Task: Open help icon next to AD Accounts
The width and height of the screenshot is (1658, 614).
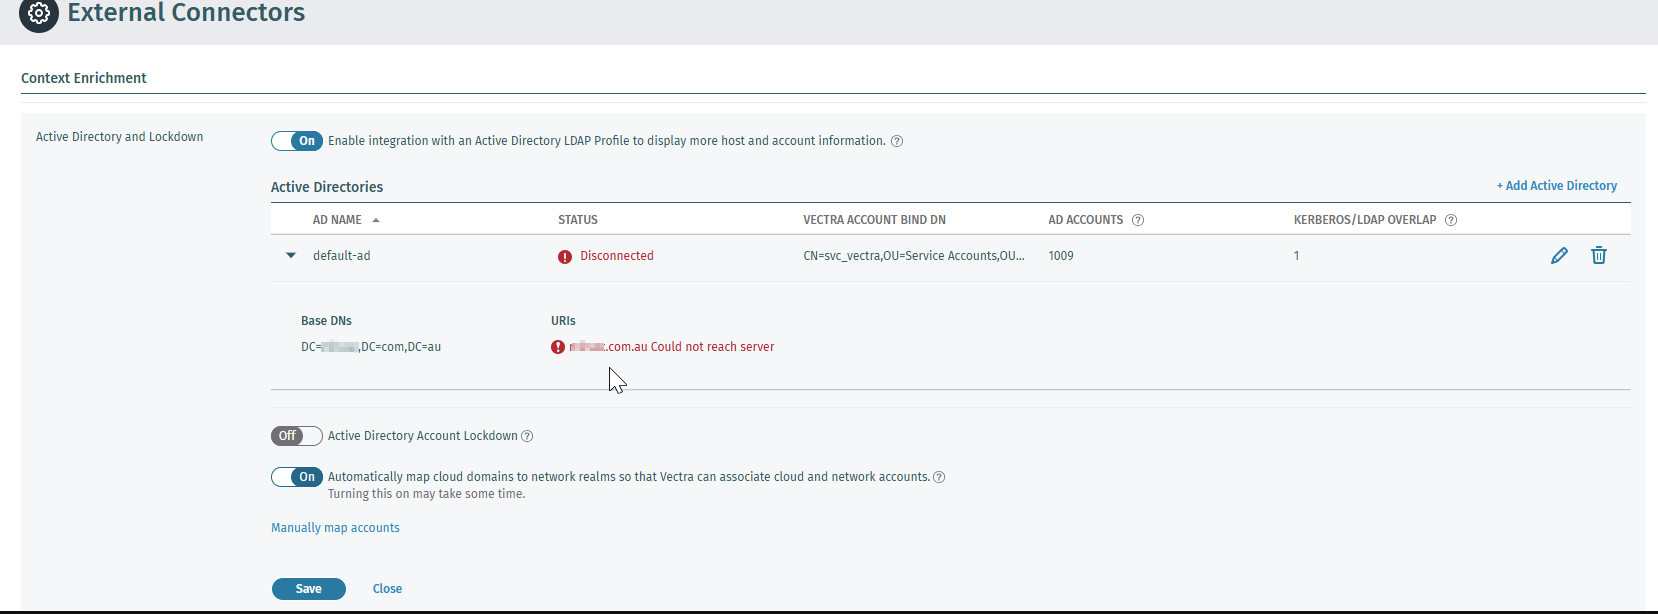Action: click(1138, 220)
